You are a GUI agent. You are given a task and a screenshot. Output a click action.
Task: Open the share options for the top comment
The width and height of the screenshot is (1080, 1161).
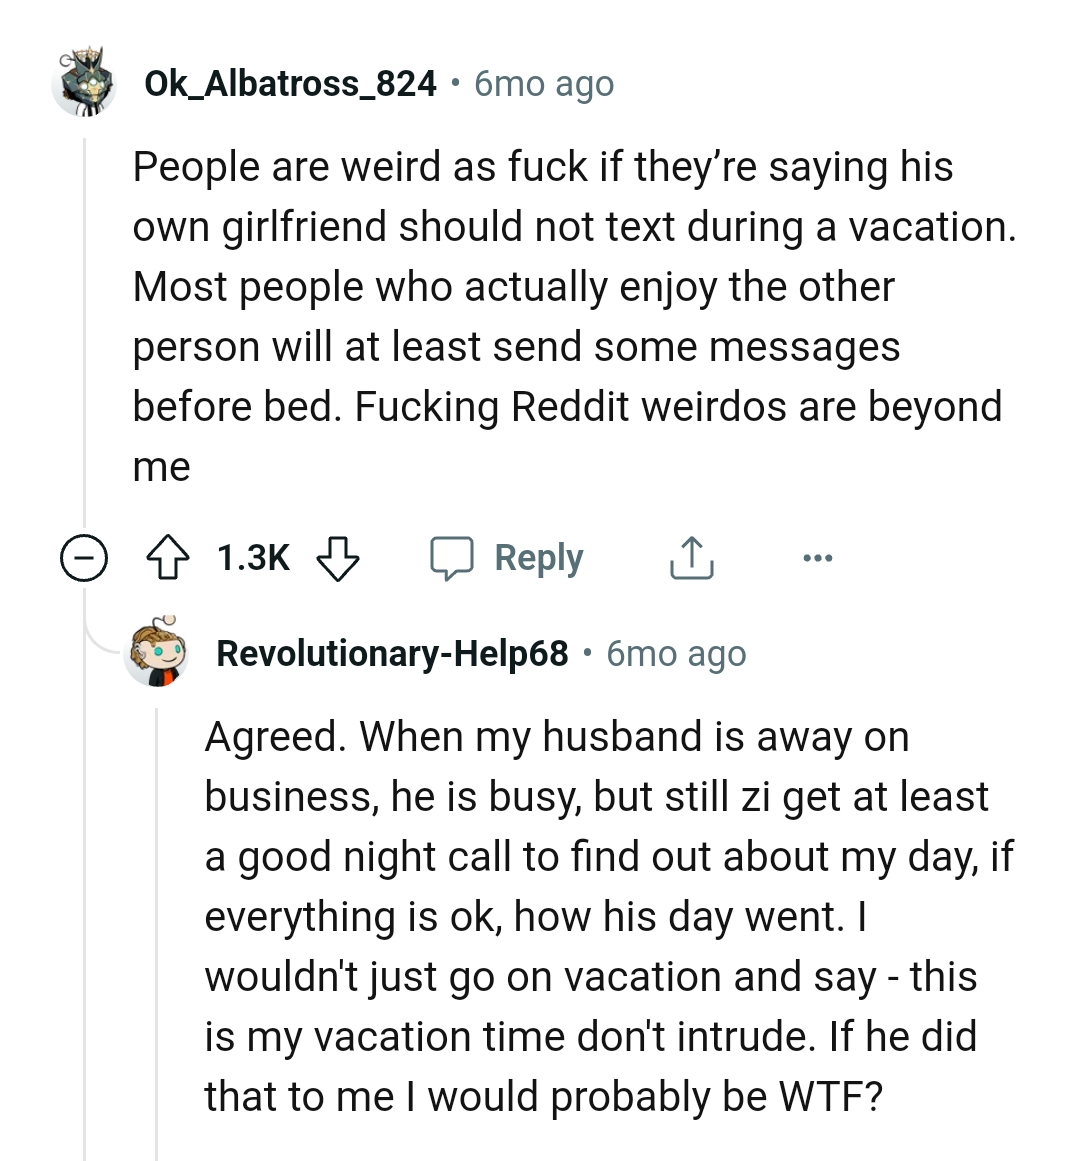691,558
